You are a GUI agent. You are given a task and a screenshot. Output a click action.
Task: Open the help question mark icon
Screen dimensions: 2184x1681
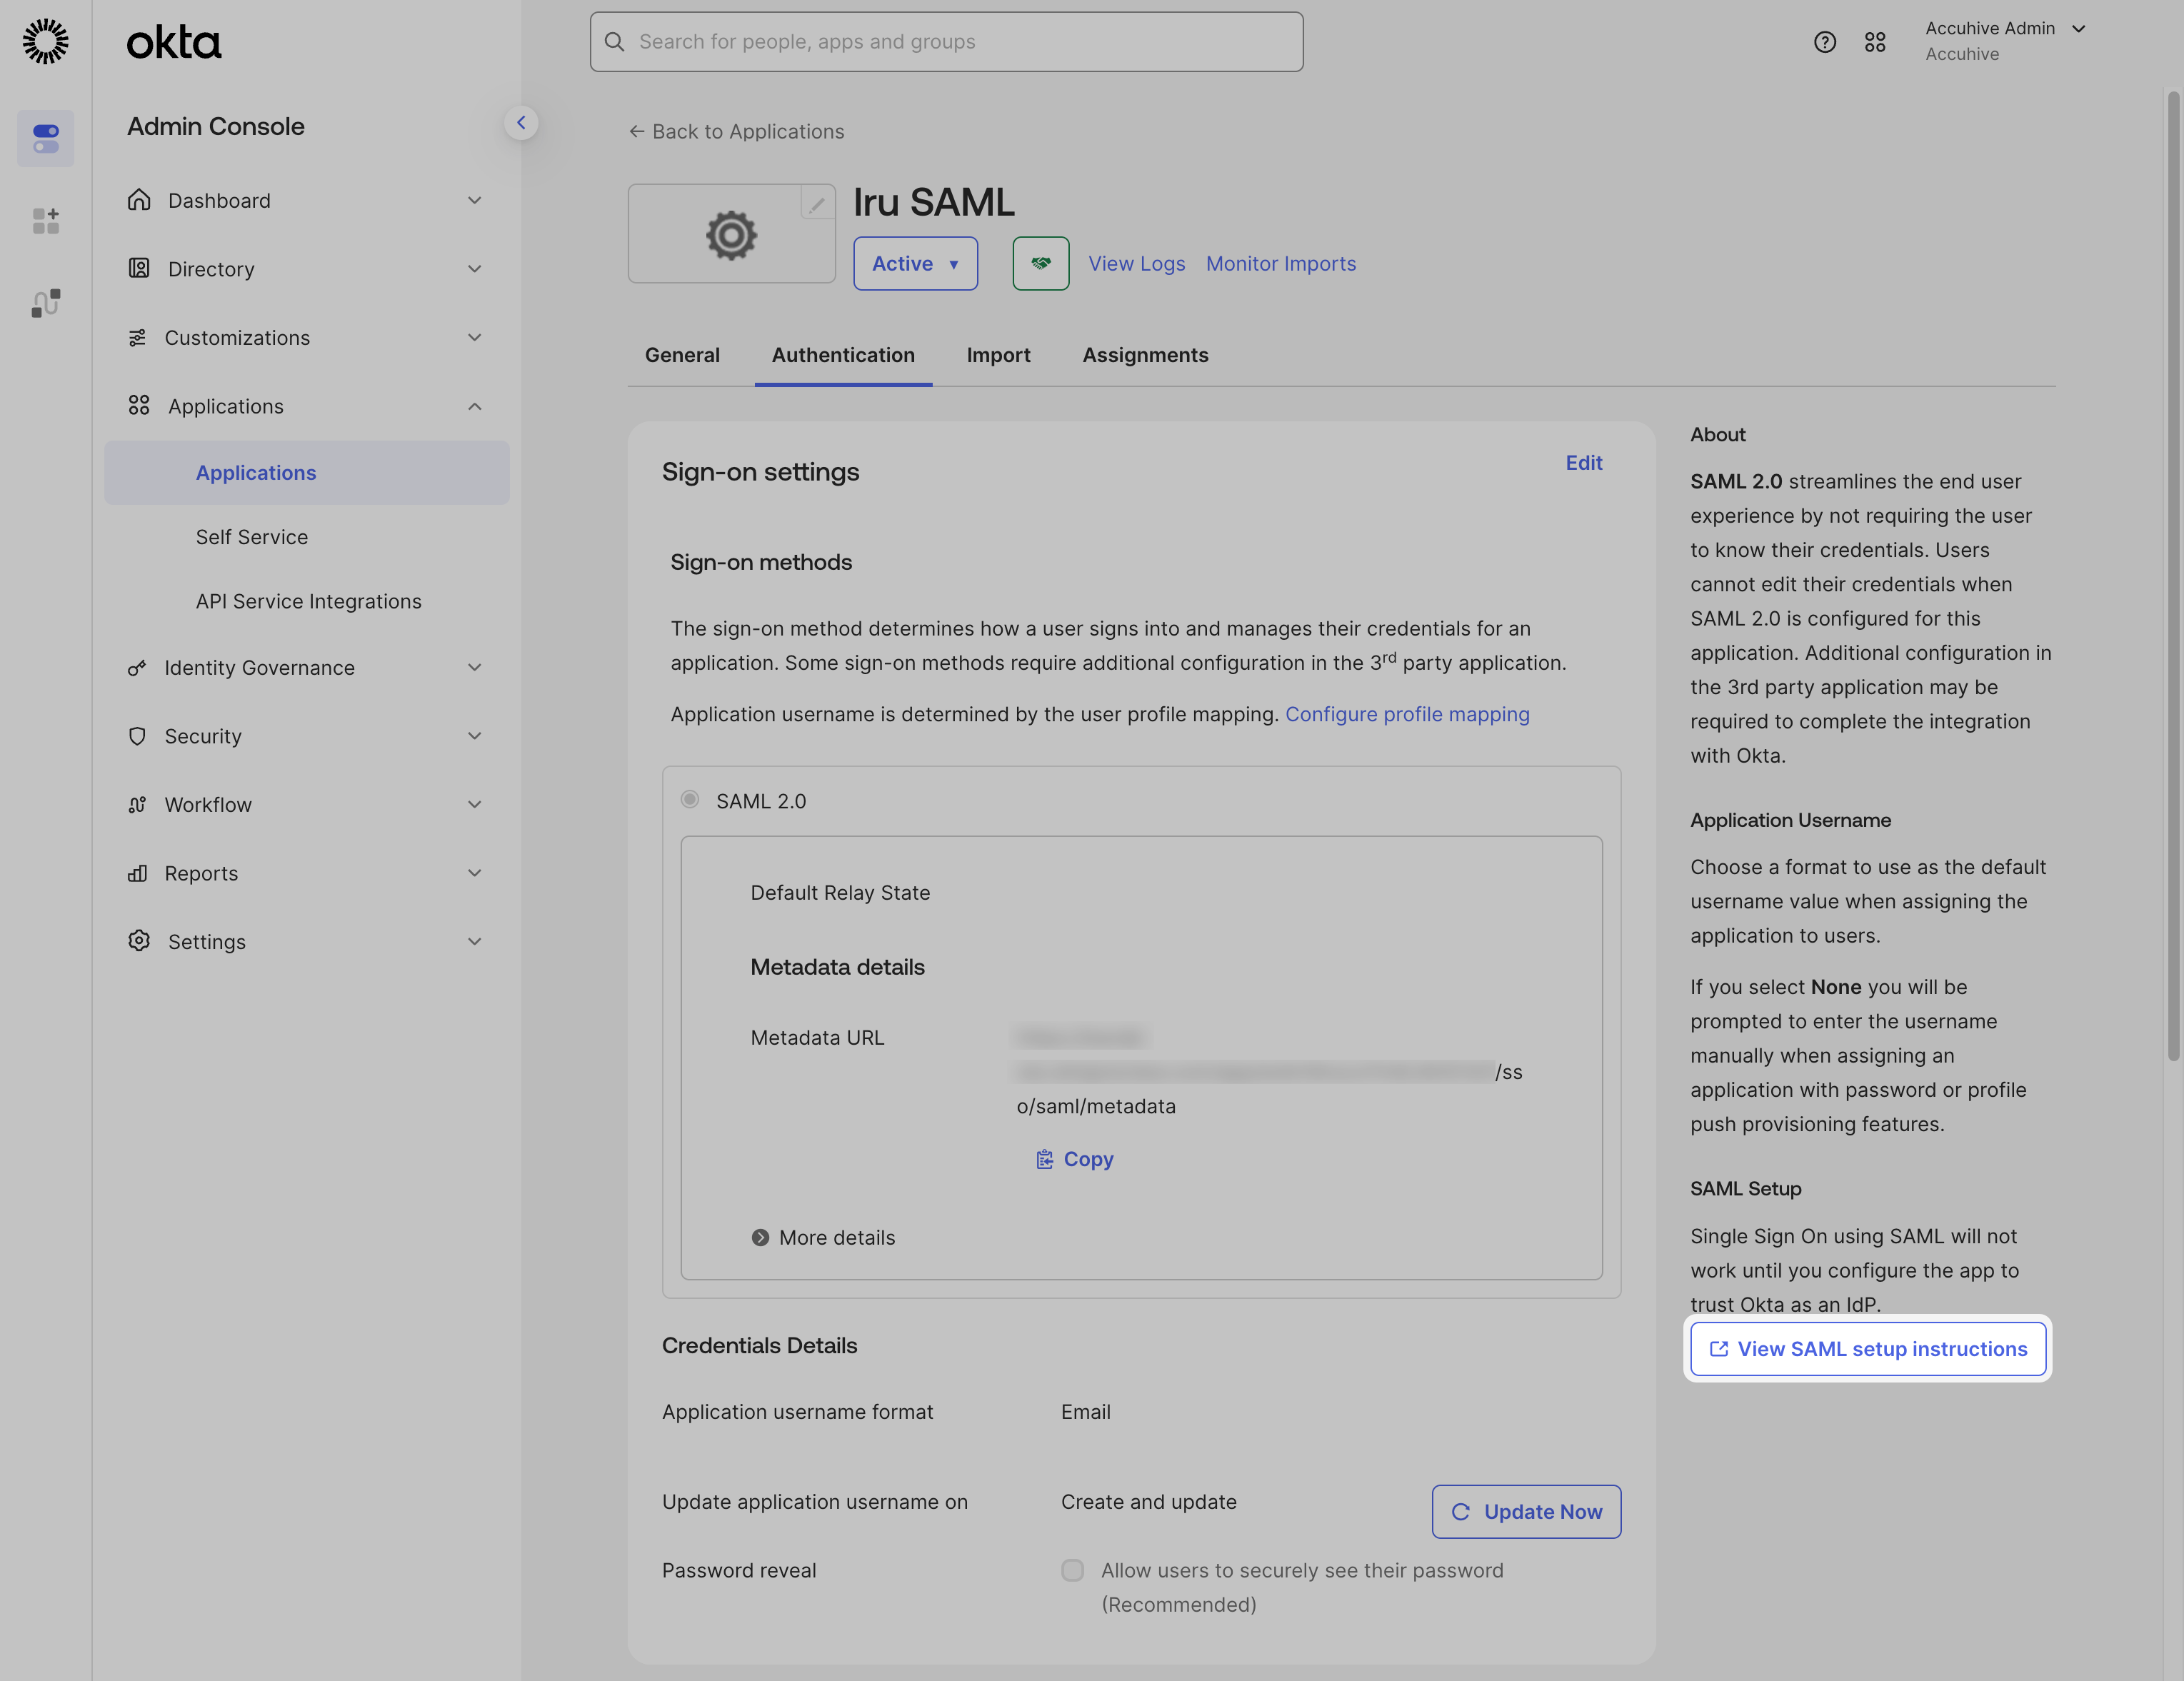point(1825,42)
